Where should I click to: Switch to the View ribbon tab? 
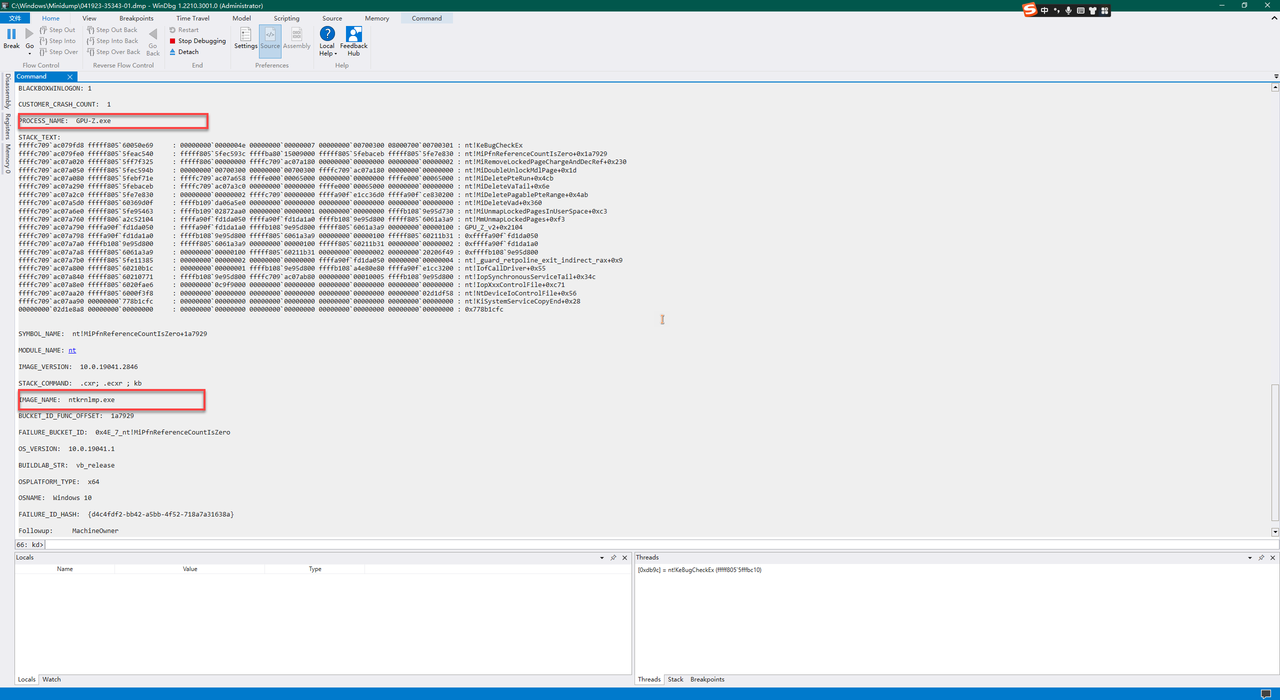(x=90, y=18)
